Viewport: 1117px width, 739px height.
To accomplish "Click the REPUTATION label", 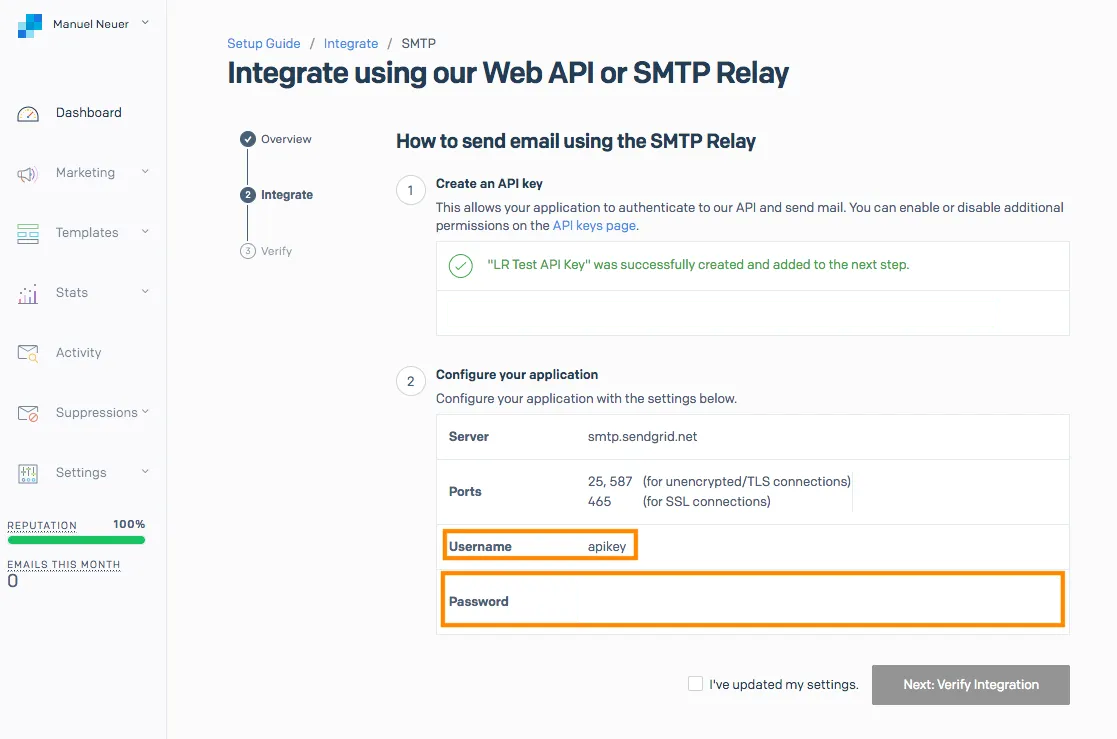I will (42, 525).
